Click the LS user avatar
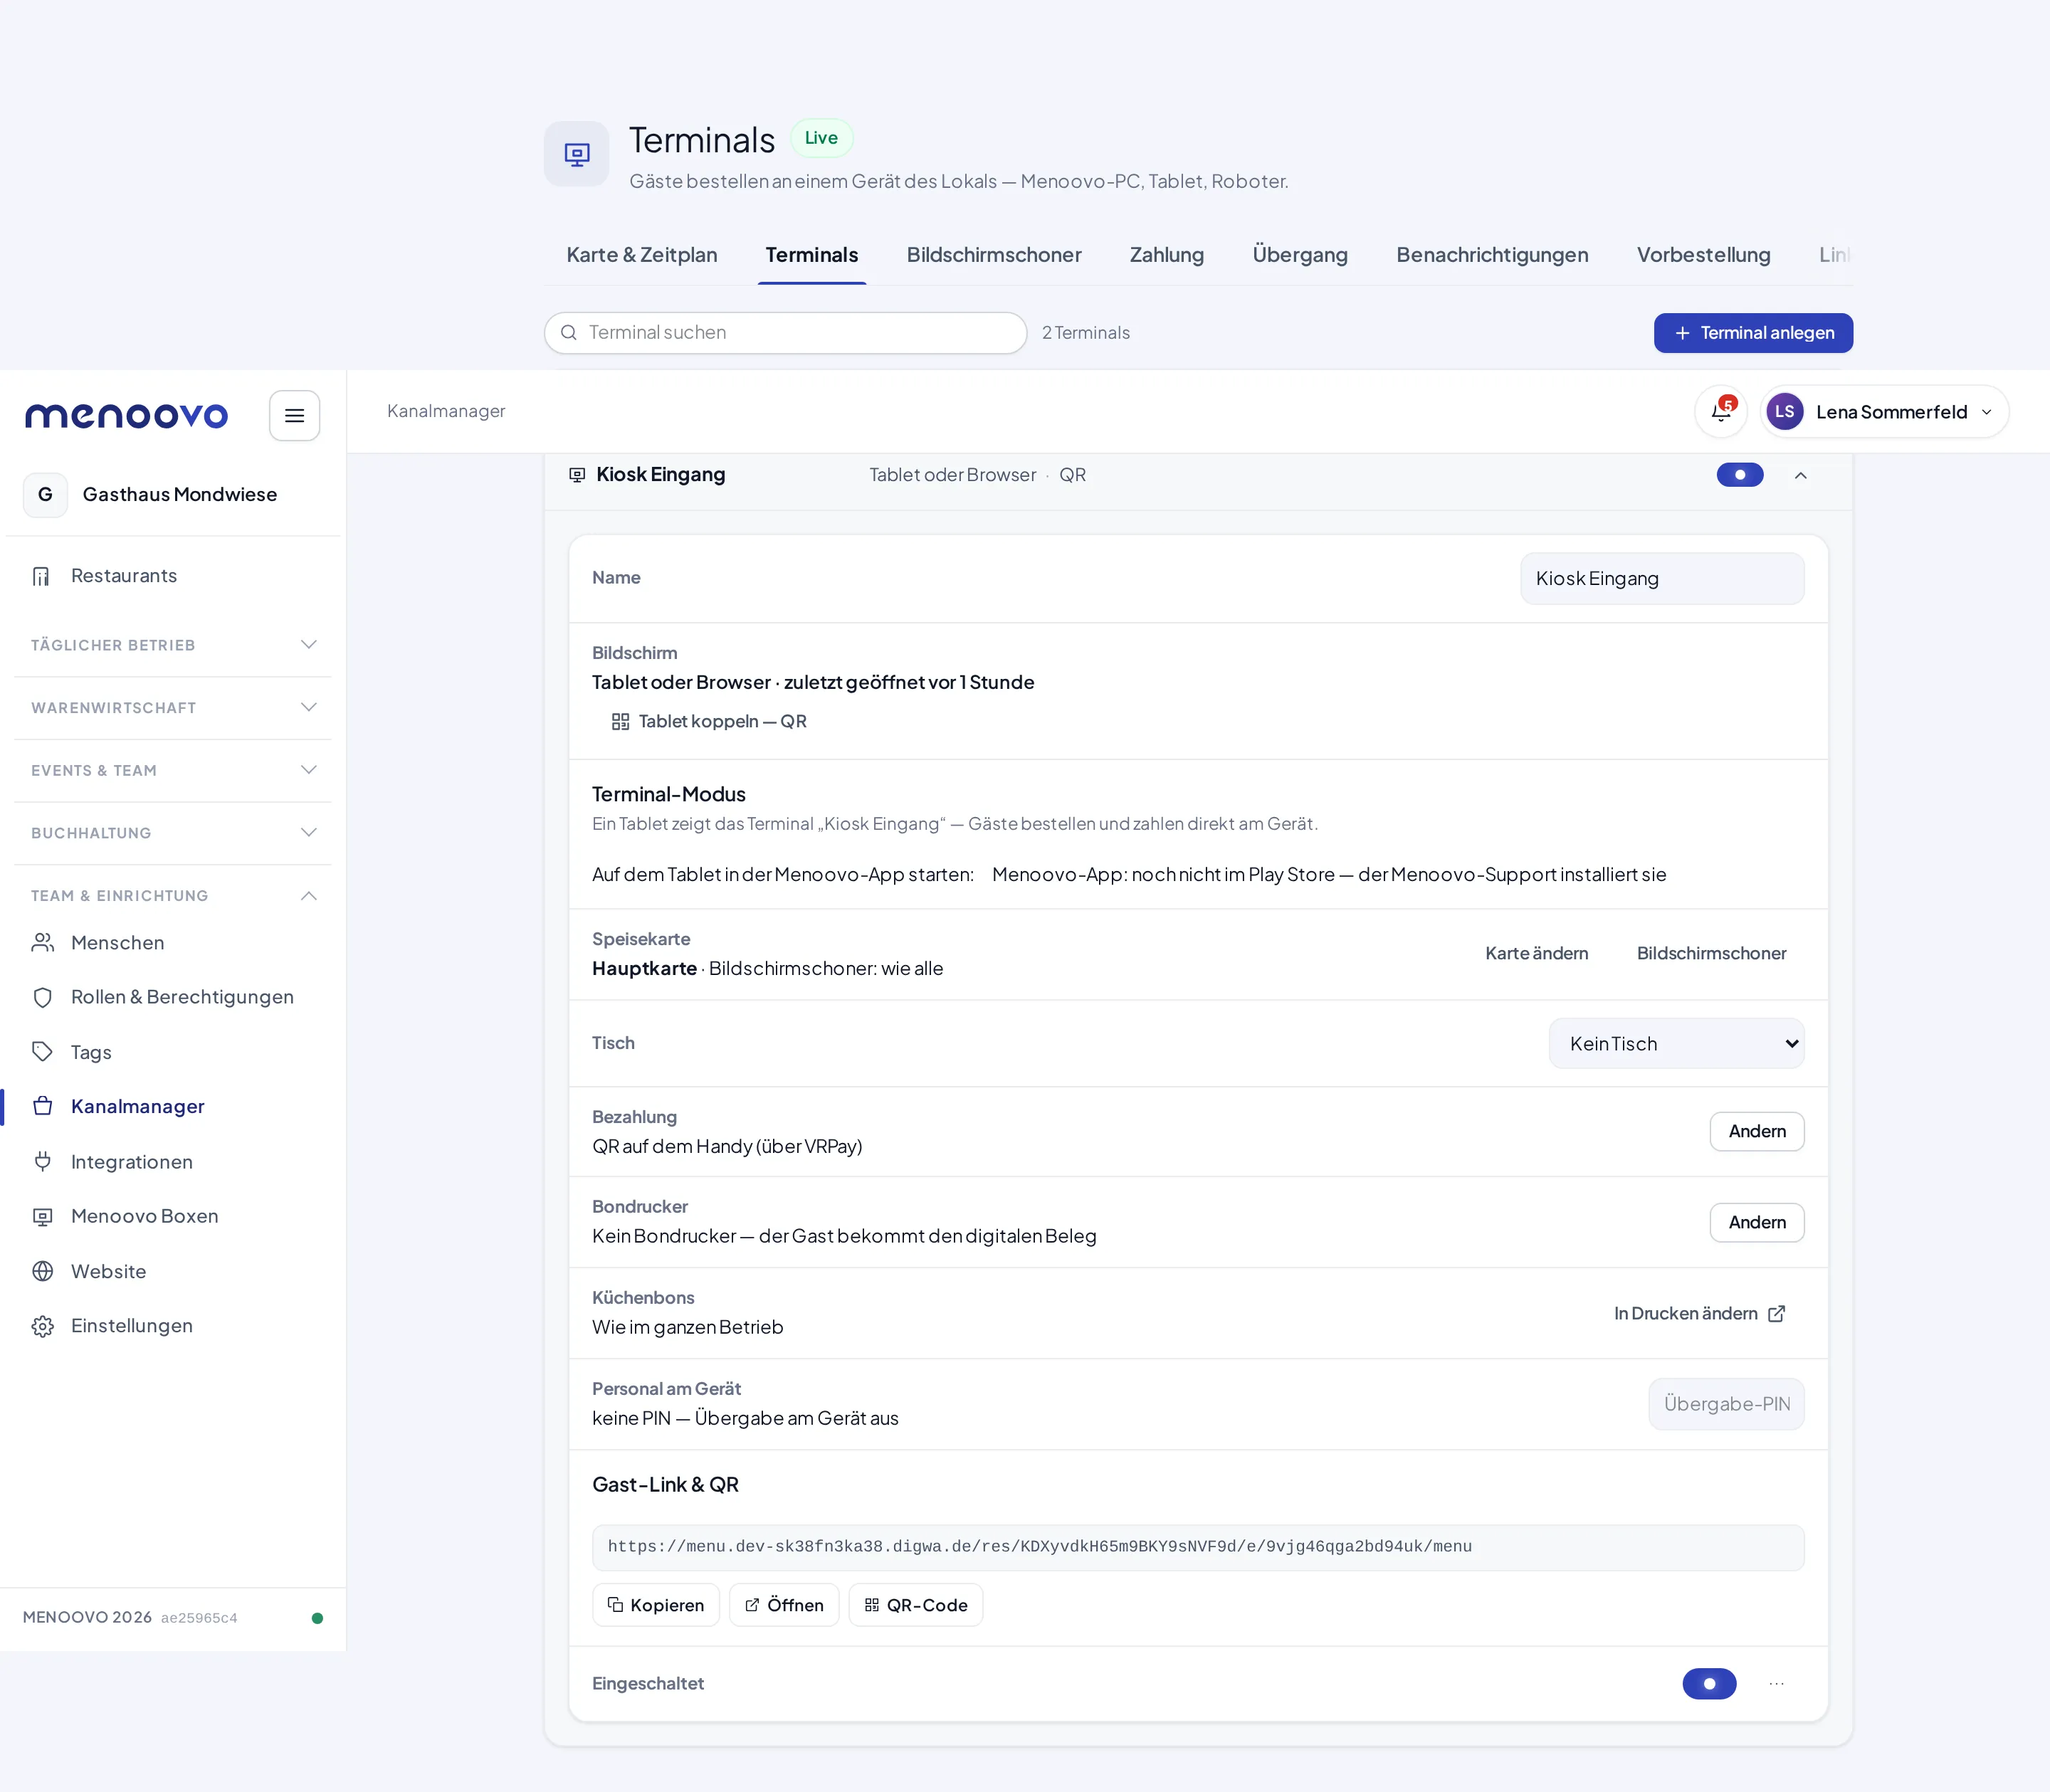The width and height of the screenshot is (2050, 1792). pos(1785,412)
